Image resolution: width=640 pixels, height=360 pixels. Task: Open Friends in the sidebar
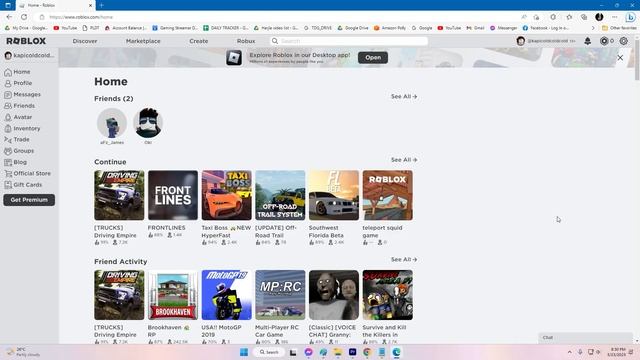click(x=20, y=106)
